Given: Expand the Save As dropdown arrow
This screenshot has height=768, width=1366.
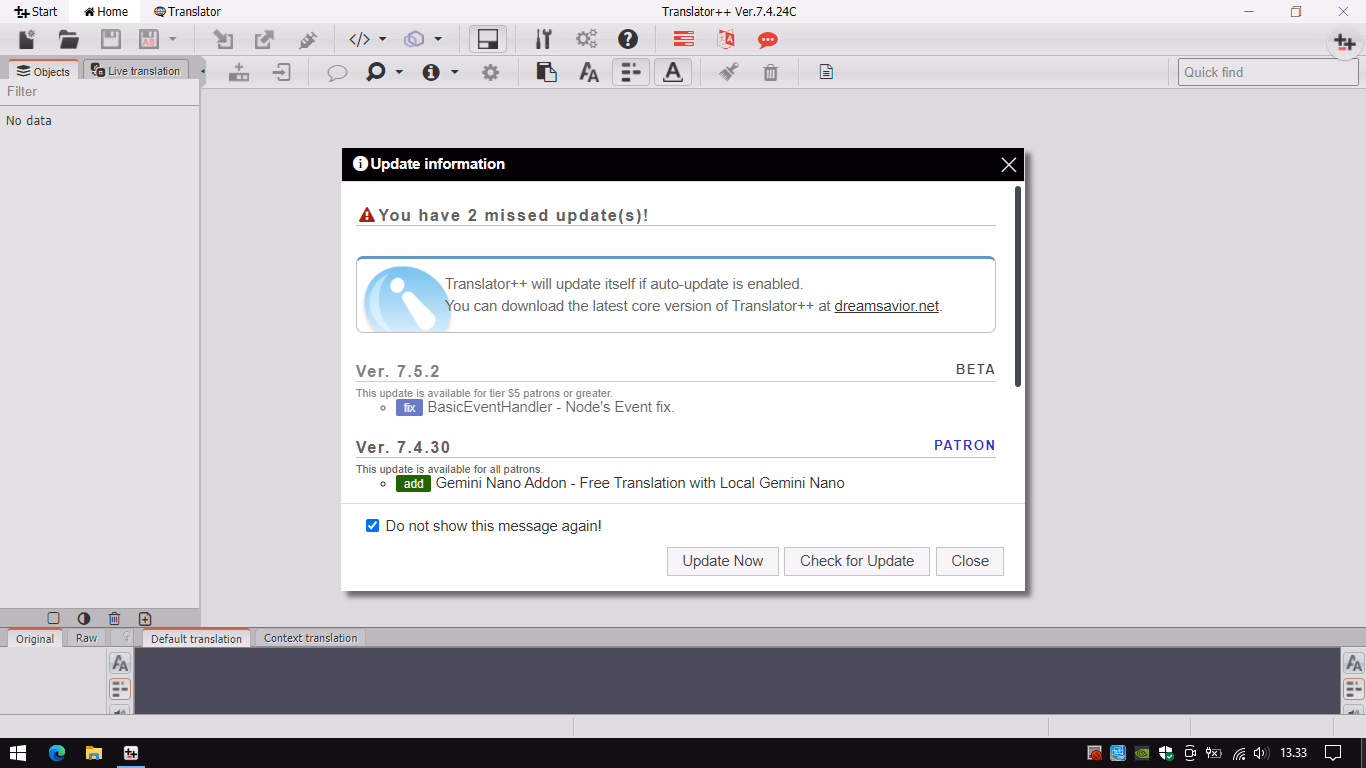Looking at the screenshot, I should 173,40.
